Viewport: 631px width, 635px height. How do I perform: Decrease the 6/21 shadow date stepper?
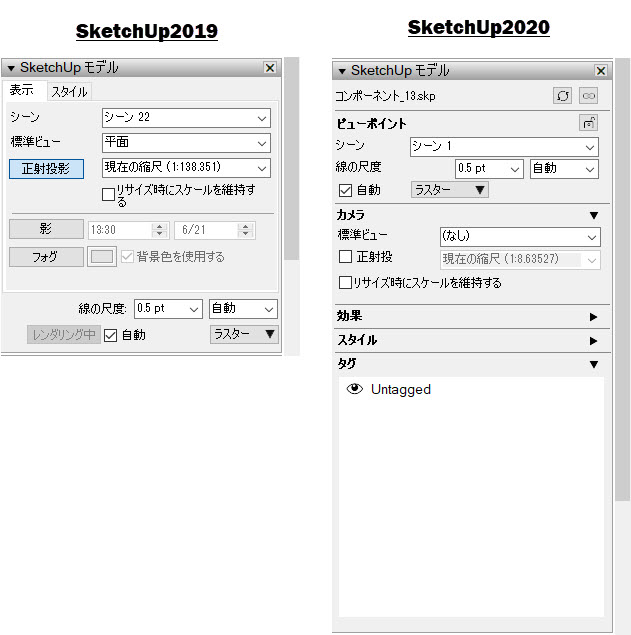pyautogui.click(x=245, y=234)
